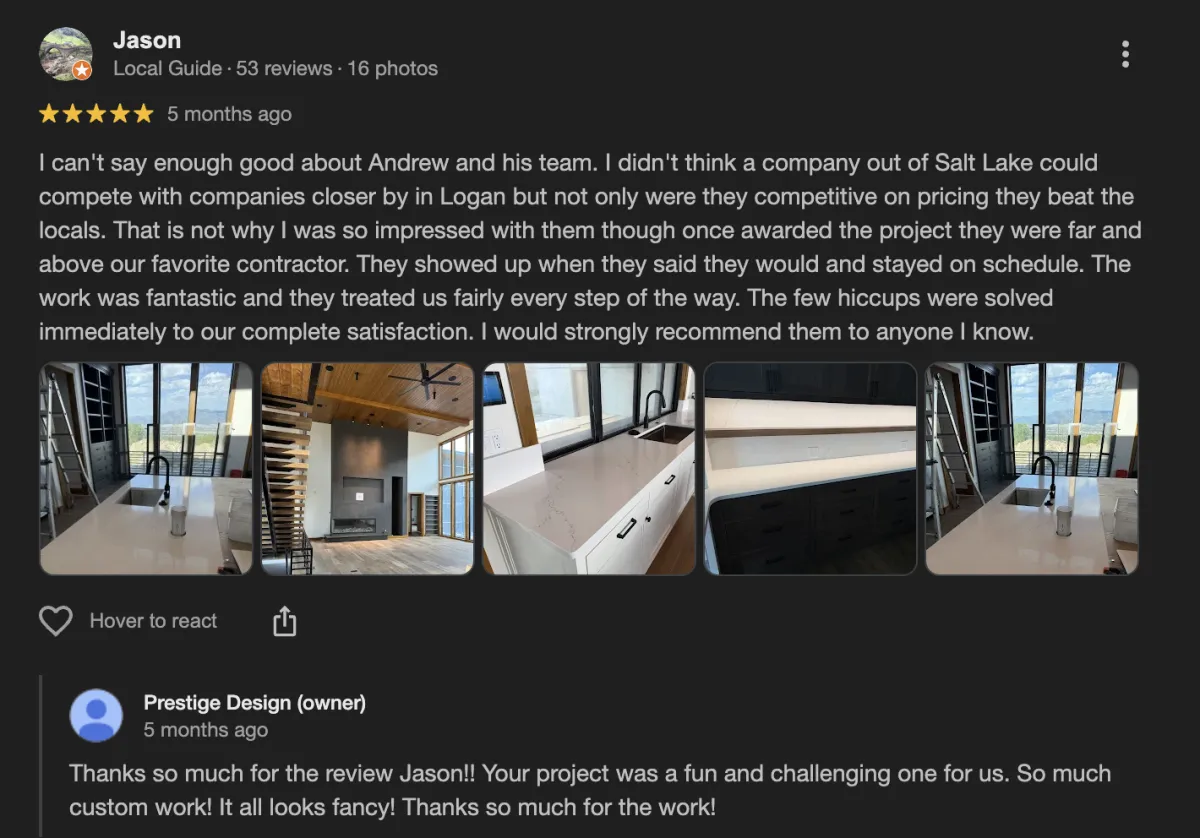Open the first review photo thumbnail

[x=146, y=468]
